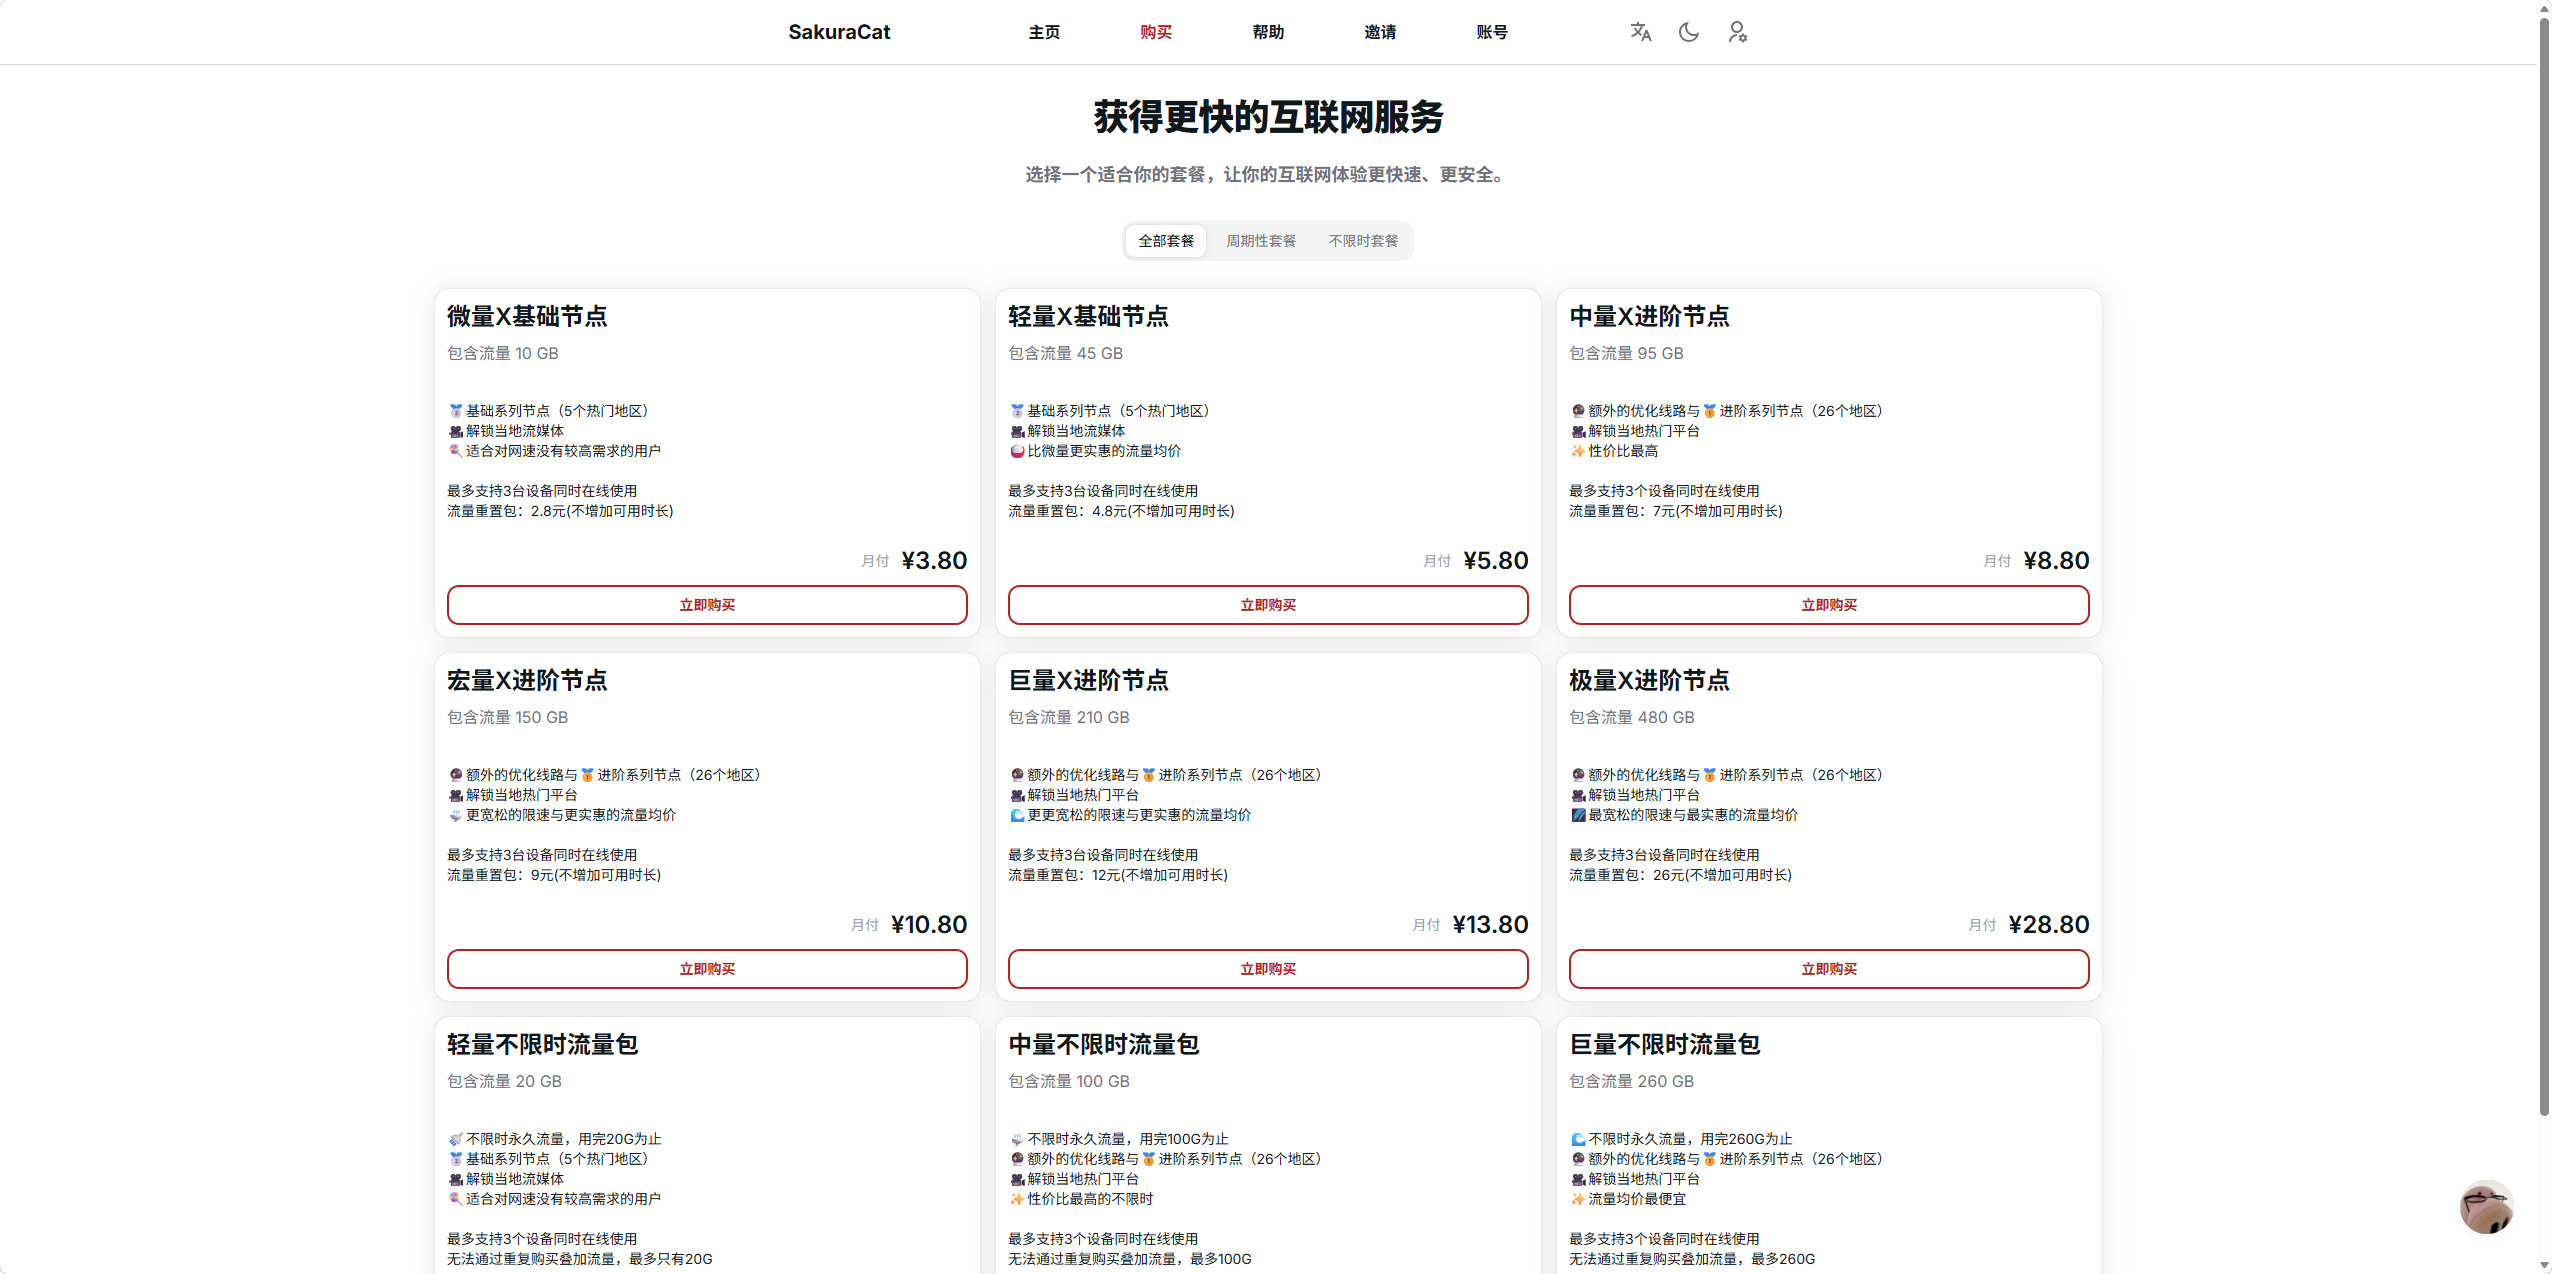Click 流量重置包：12元 line

coord(1118,876)
